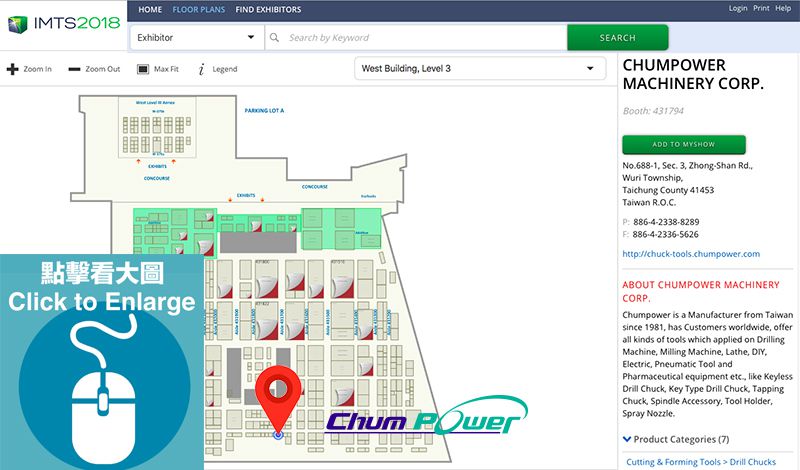Open the chuck-tools.chumpower.com link
This screenshot has width=800, height=470.
point(691,254)
